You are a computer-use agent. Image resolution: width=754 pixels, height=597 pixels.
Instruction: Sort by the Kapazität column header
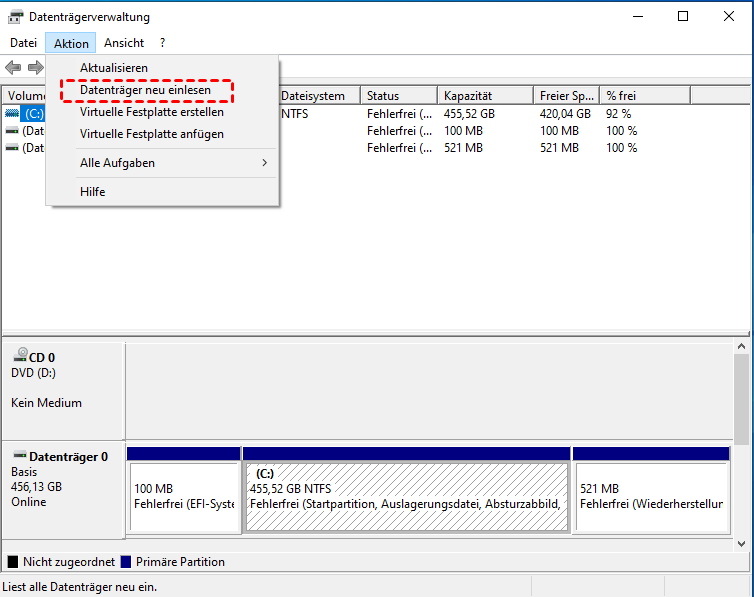point(486,96)
